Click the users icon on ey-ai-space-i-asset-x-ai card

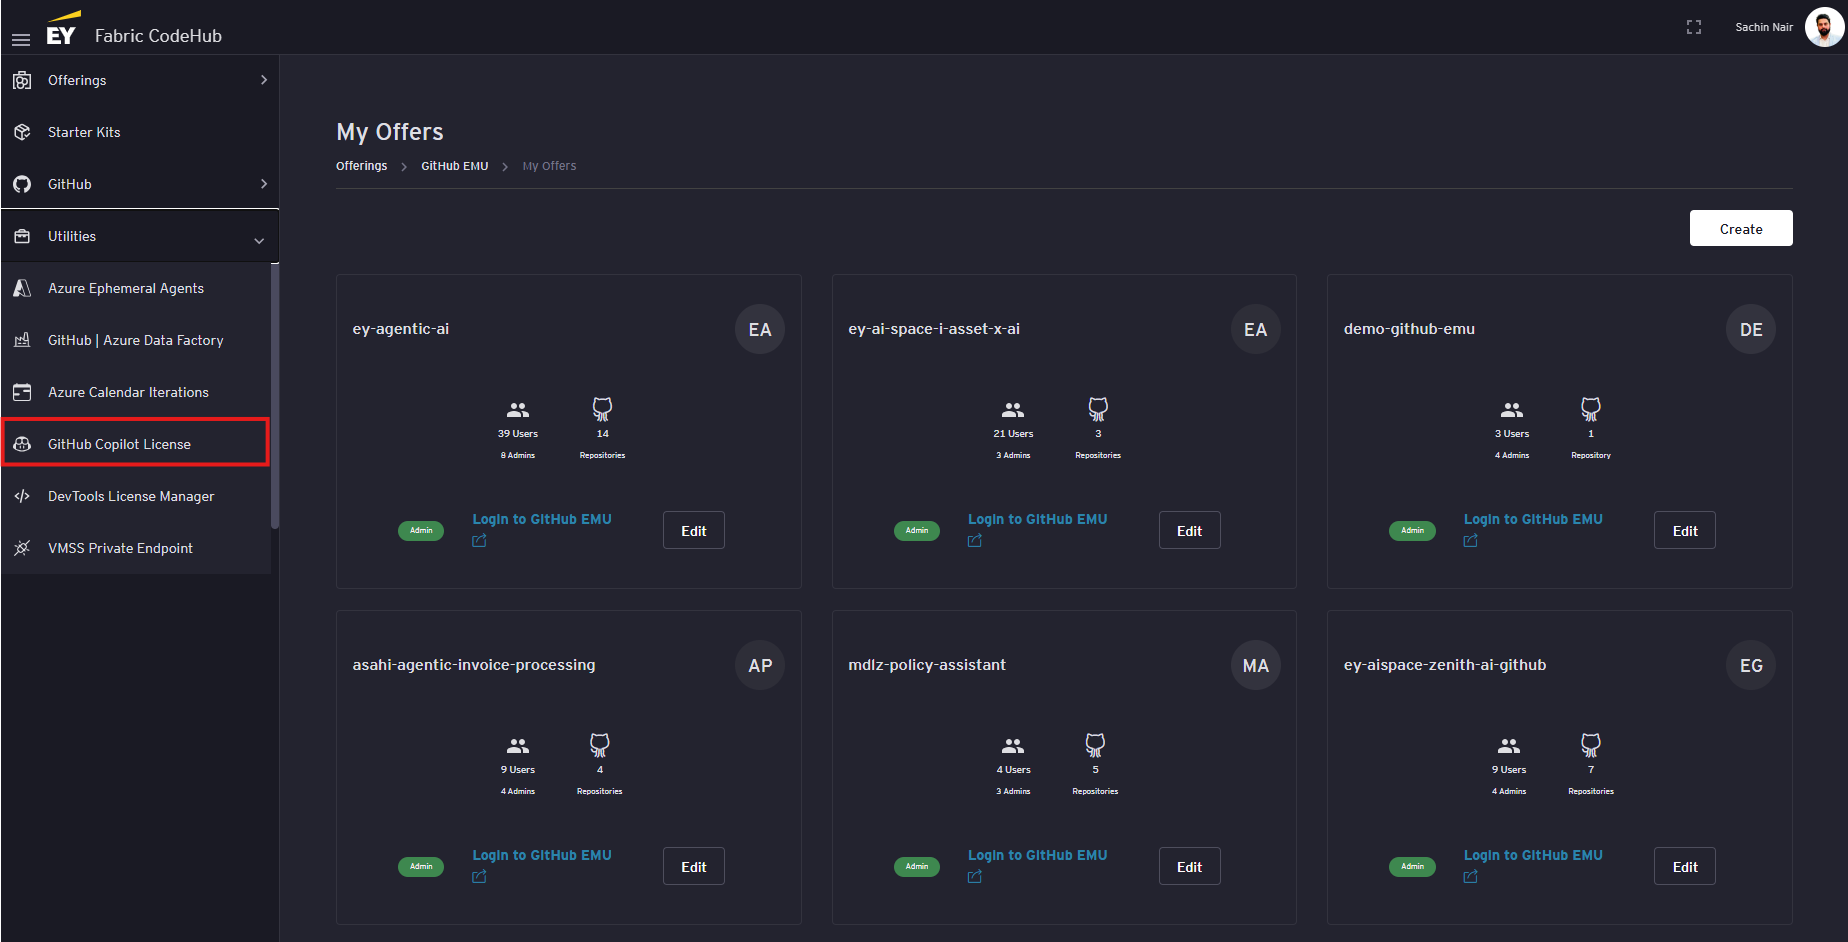click(x=1013, y=410)
